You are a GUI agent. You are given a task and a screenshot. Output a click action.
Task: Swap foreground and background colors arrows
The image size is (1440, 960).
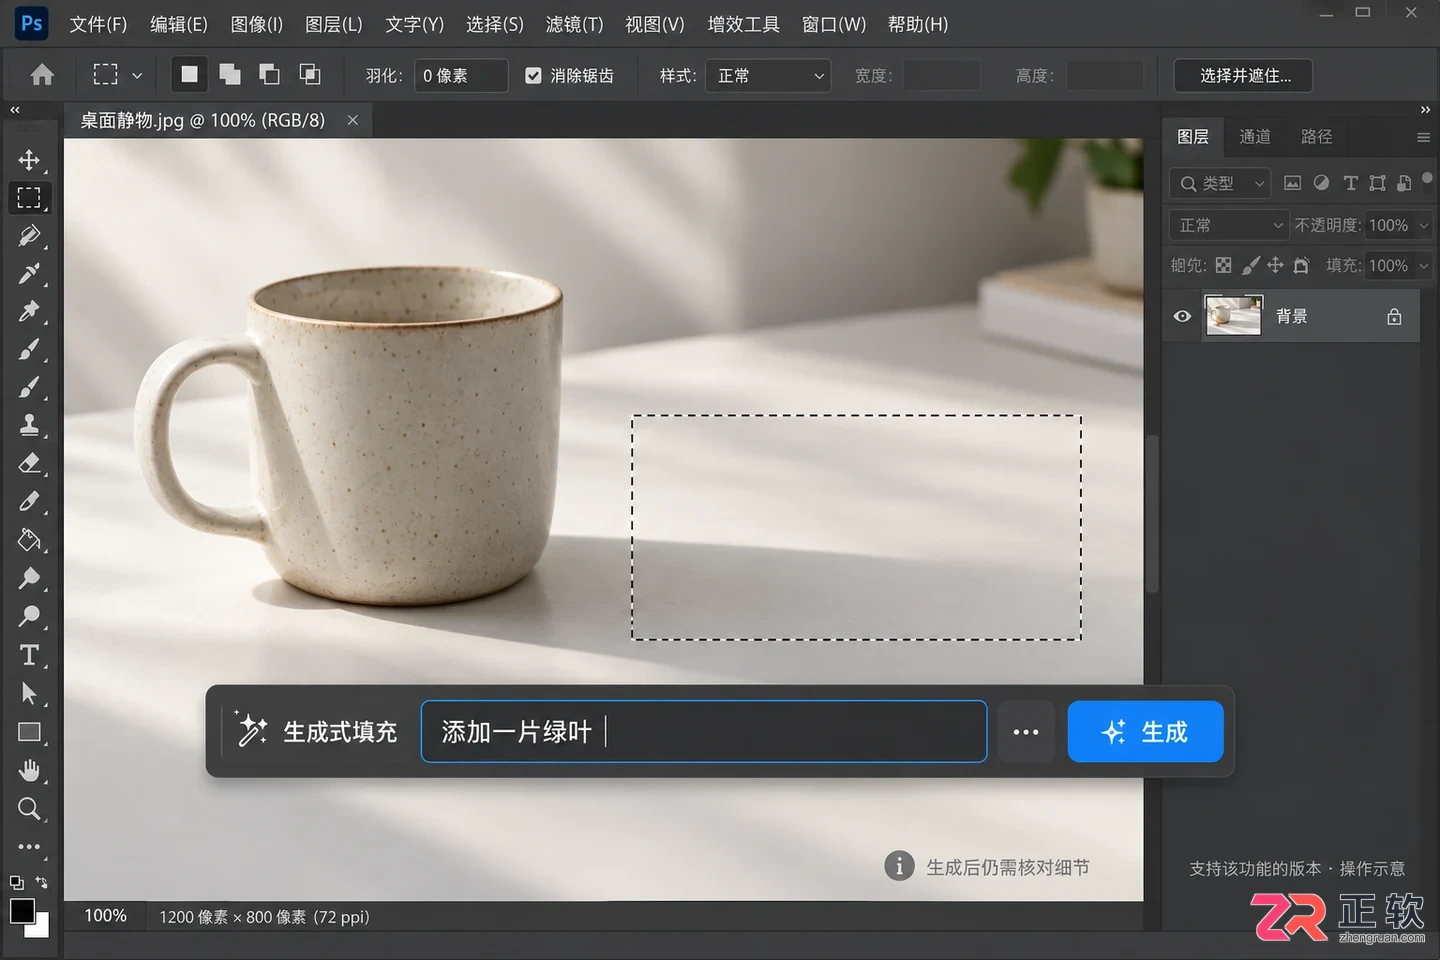click(41, 882)
